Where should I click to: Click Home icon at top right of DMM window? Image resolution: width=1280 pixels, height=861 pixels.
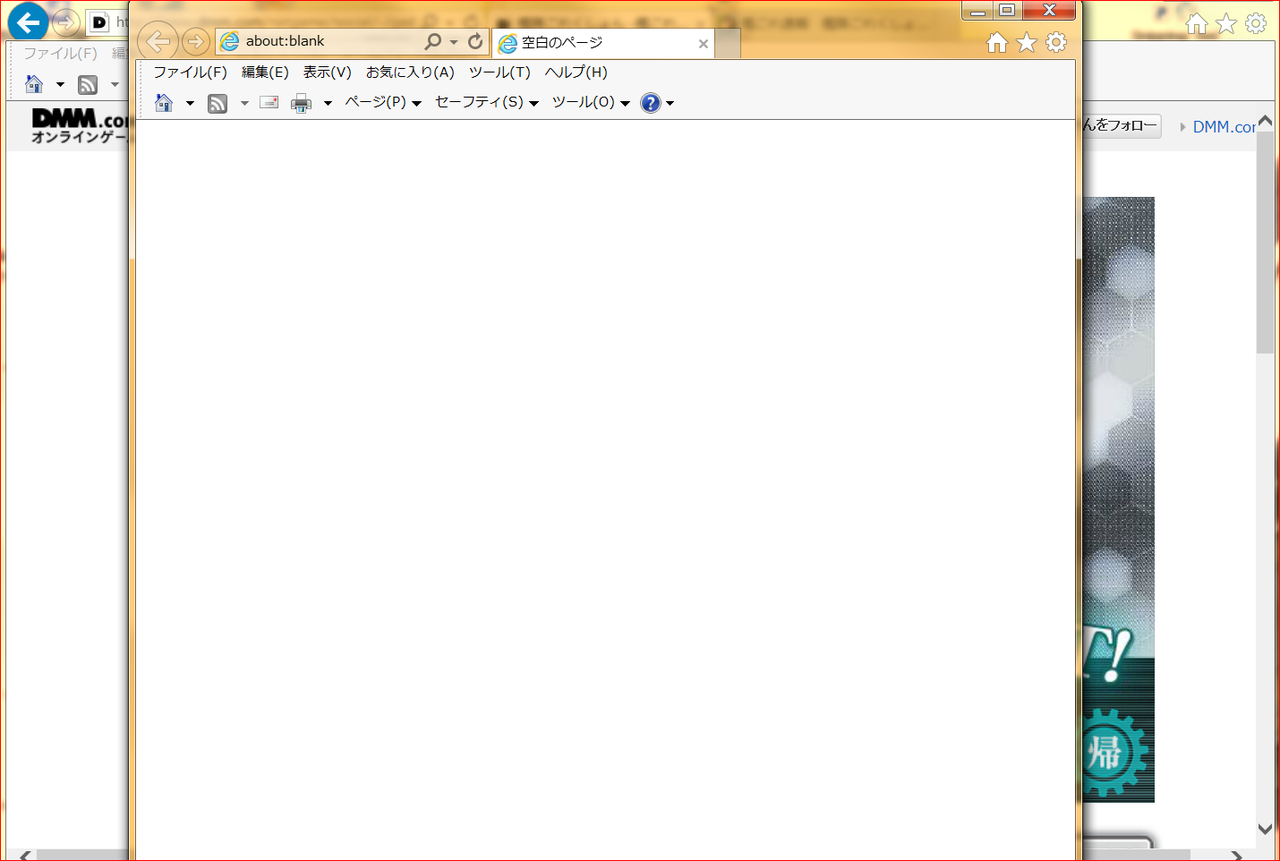coord(1197,24)
